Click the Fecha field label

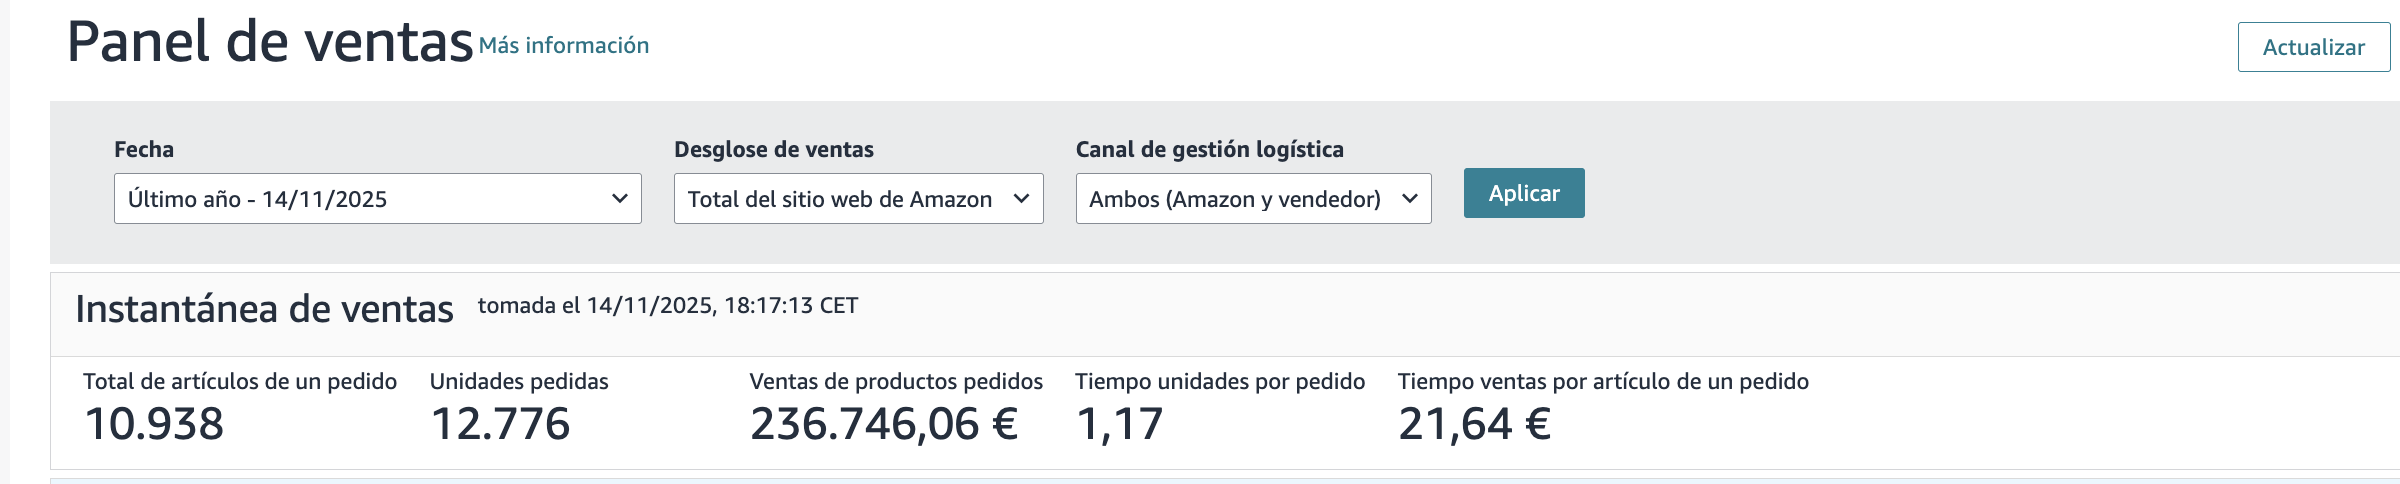click(144, 150)
